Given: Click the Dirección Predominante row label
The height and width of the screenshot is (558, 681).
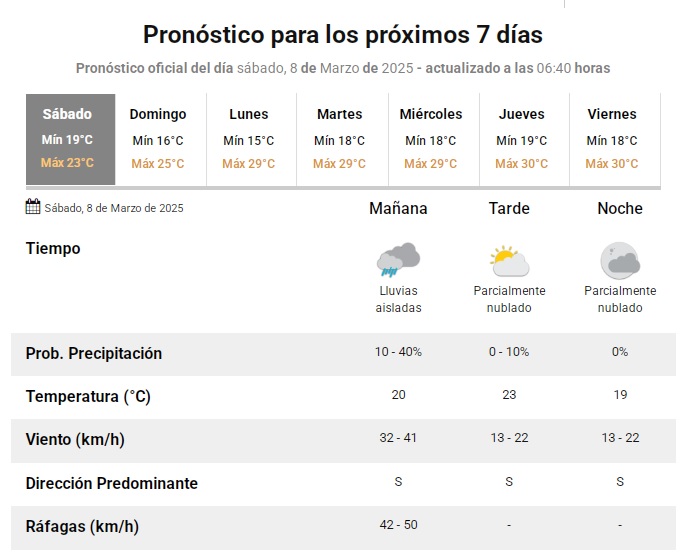Looking at the screenshot, I should pyautogui.click(x=111, y=483).
